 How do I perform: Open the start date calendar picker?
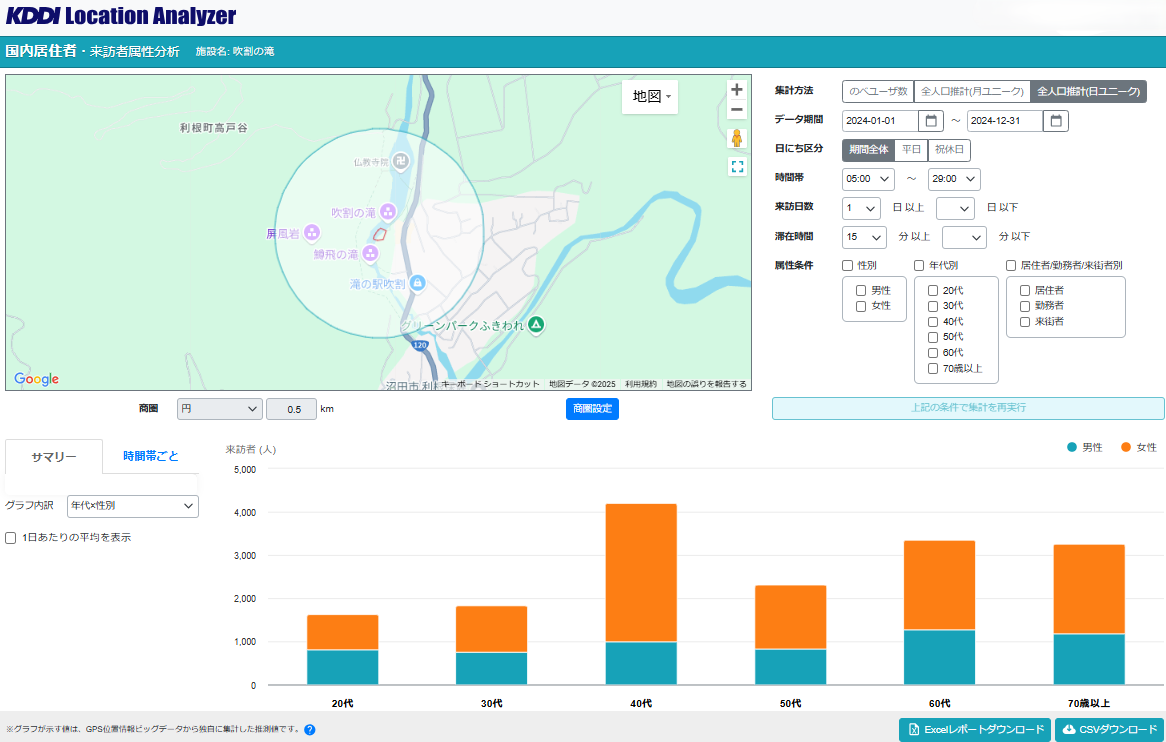[x=931, y=121]
